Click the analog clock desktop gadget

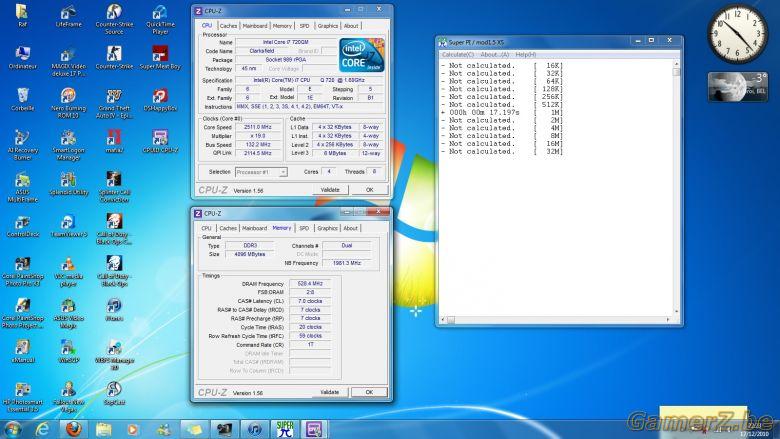[737, 34]
